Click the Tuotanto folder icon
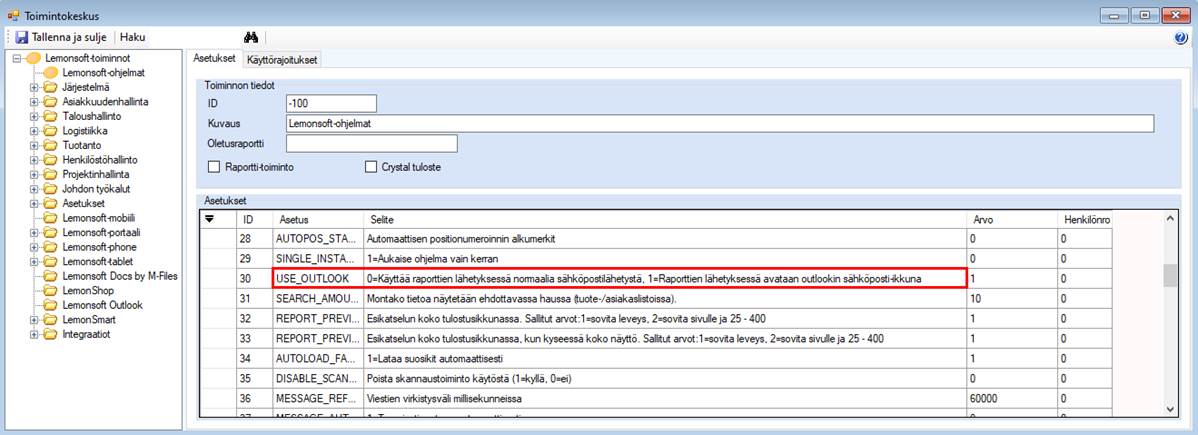 (50, 145)
